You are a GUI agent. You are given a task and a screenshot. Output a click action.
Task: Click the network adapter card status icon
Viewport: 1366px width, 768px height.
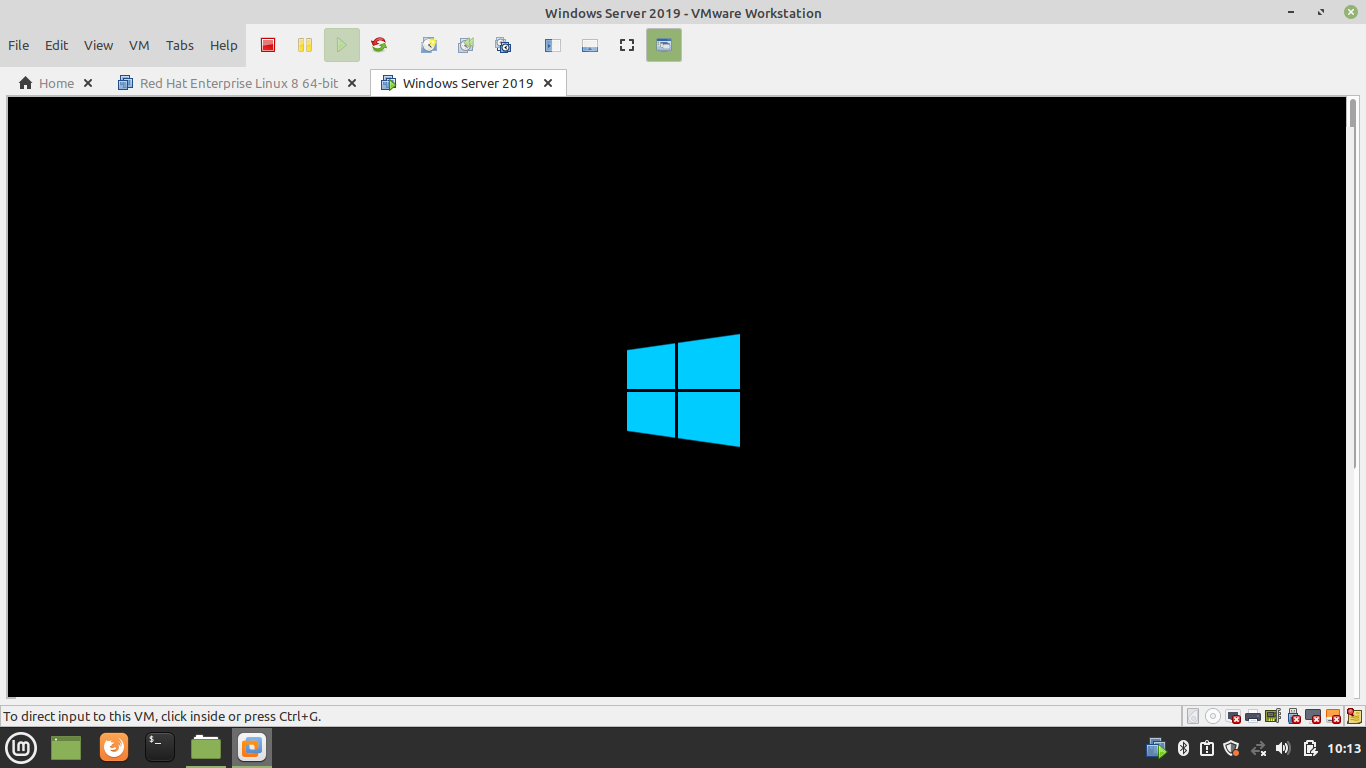click(1273, 716)
